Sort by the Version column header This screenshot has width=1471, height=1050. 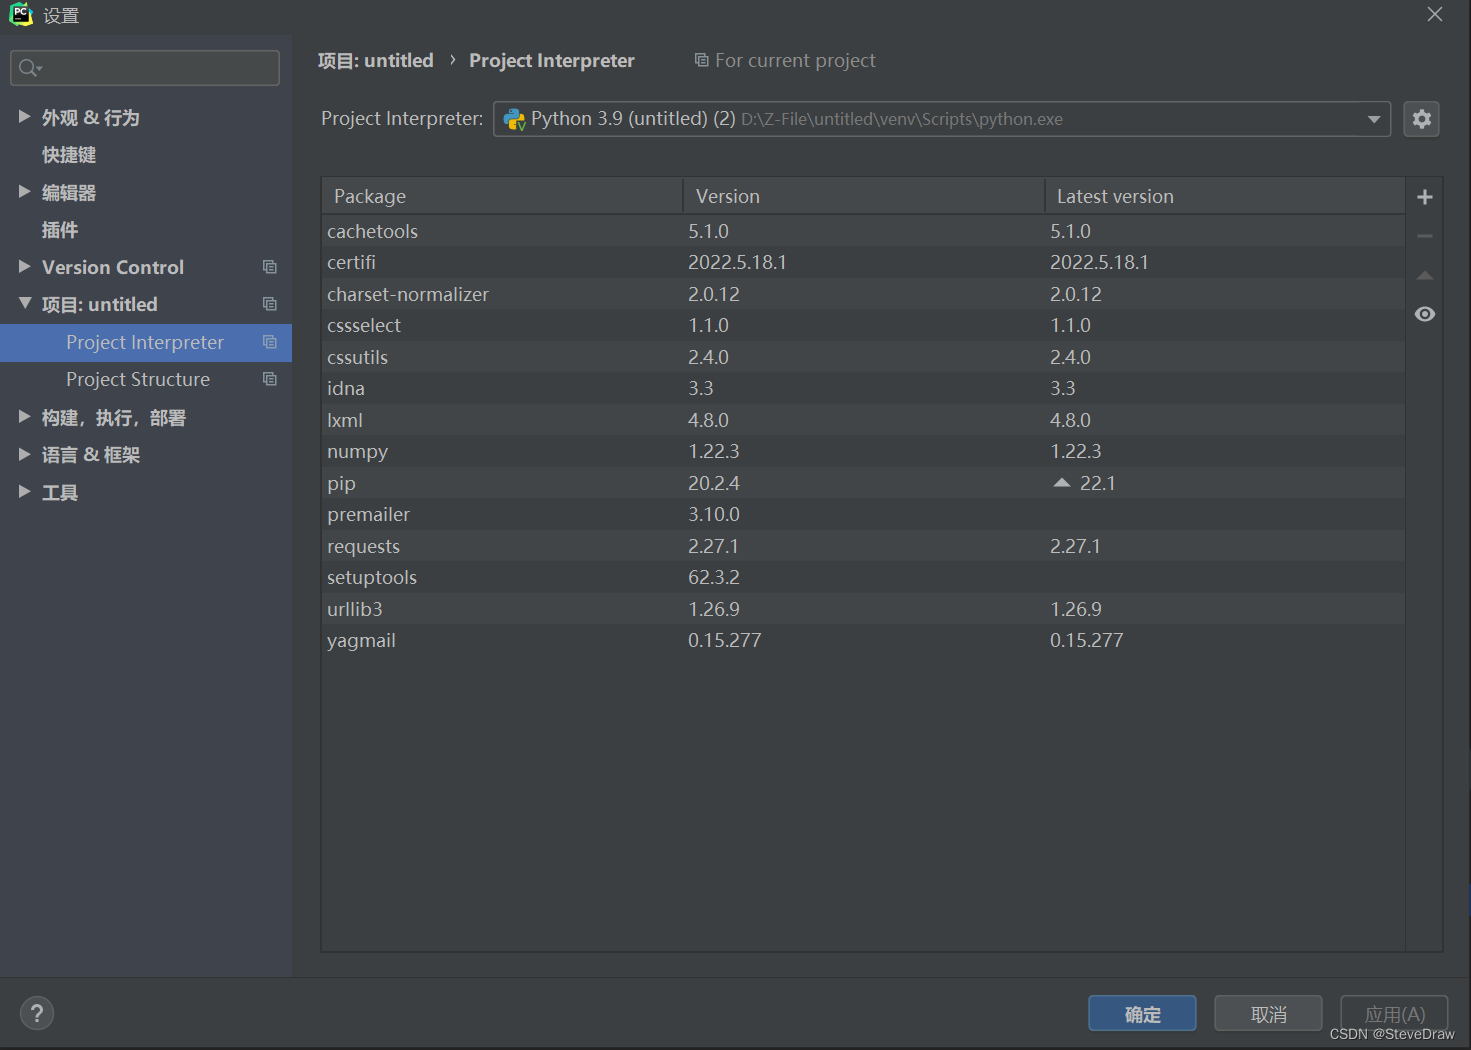(864, 196)
